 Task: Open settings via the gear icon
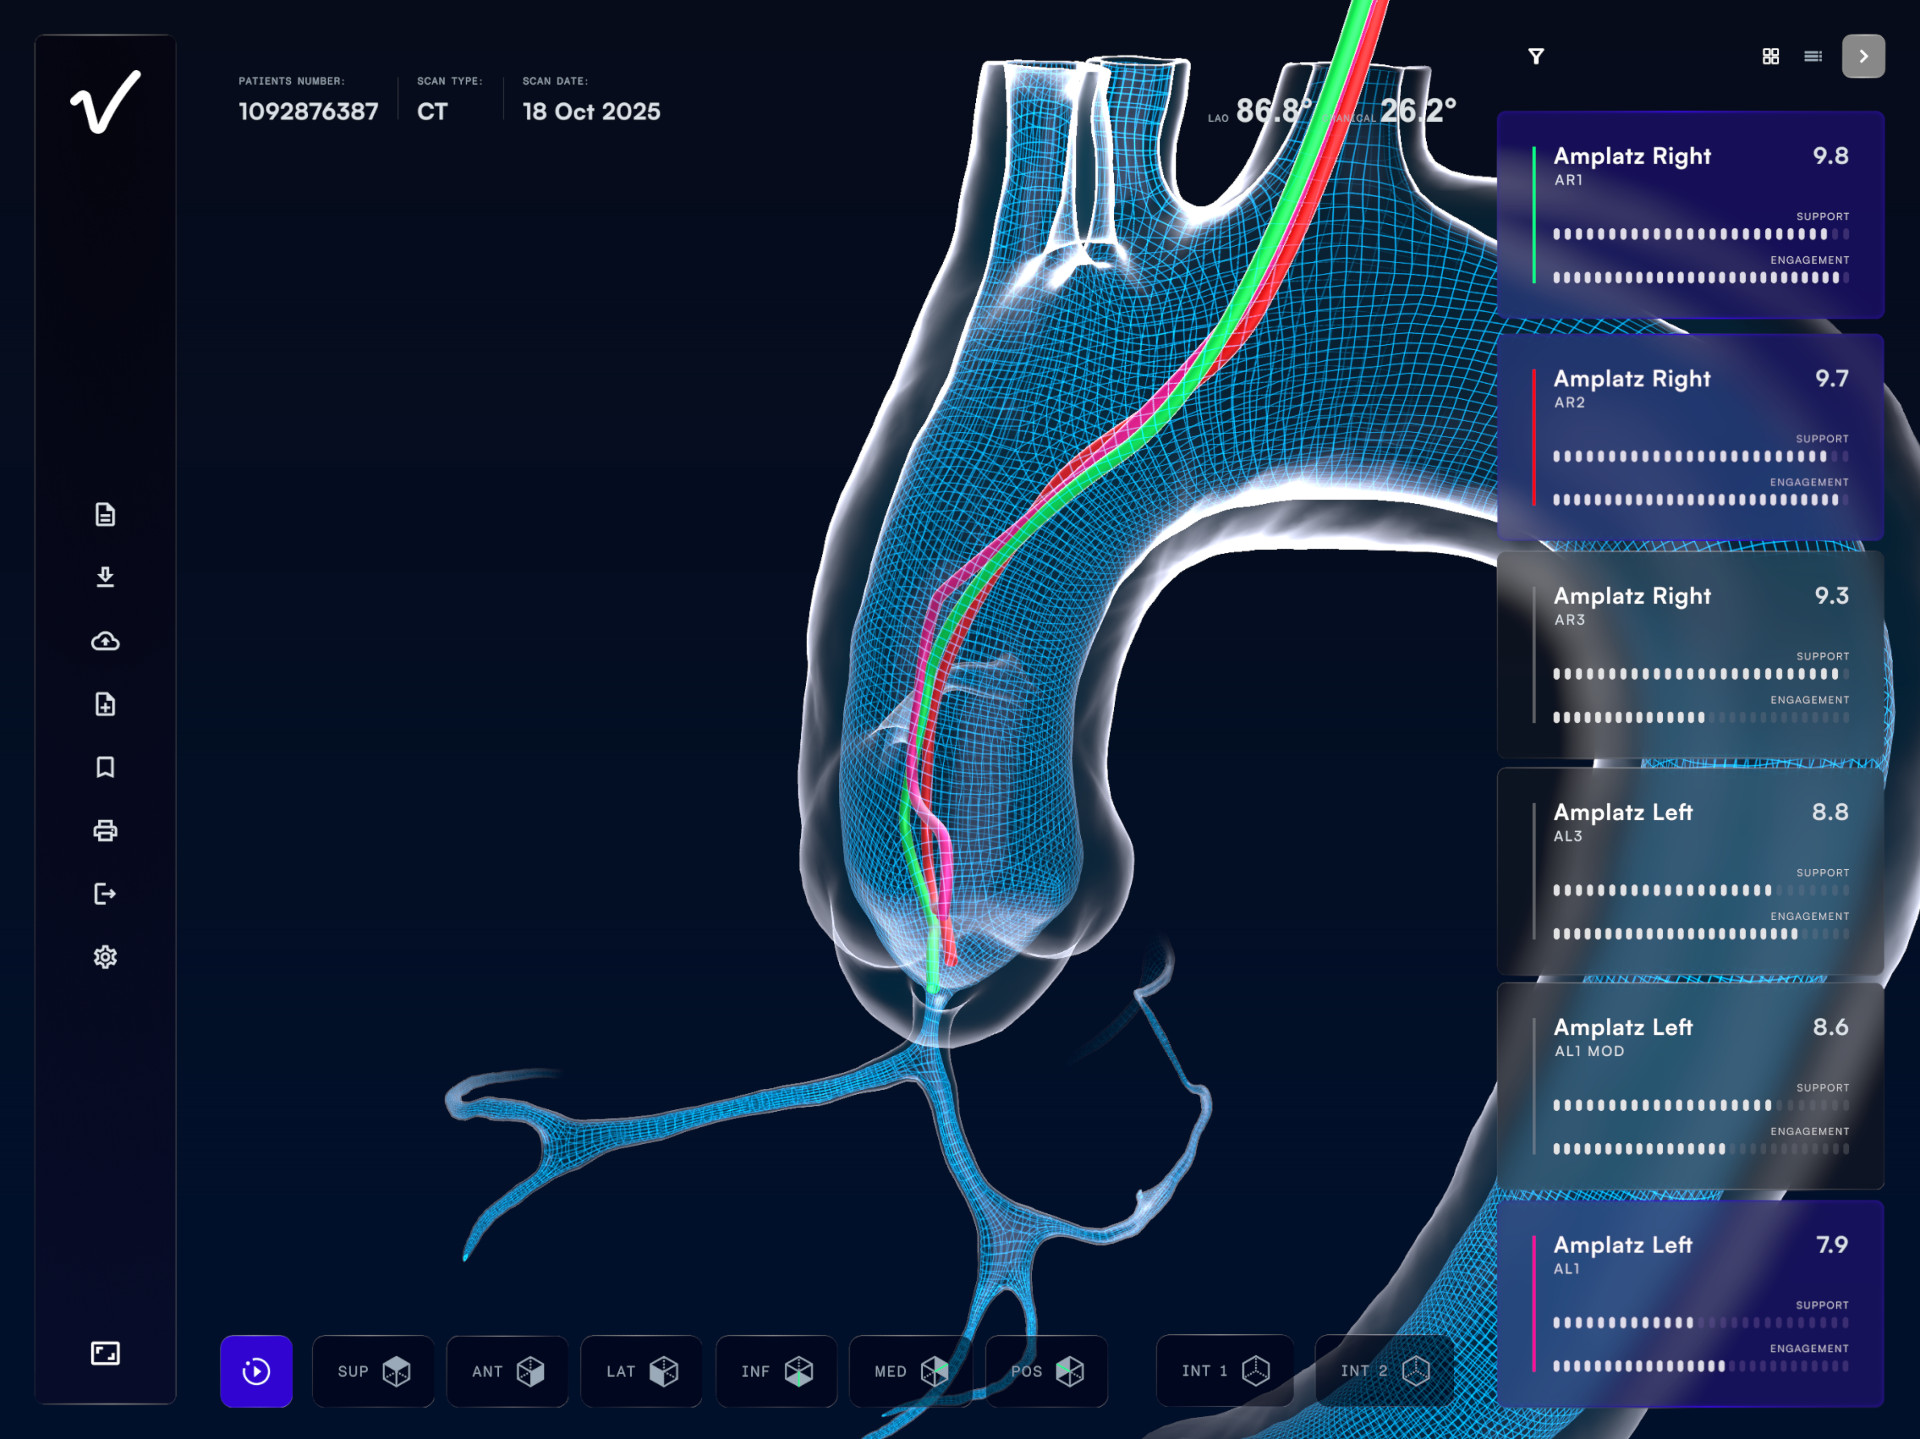(105, 957)
